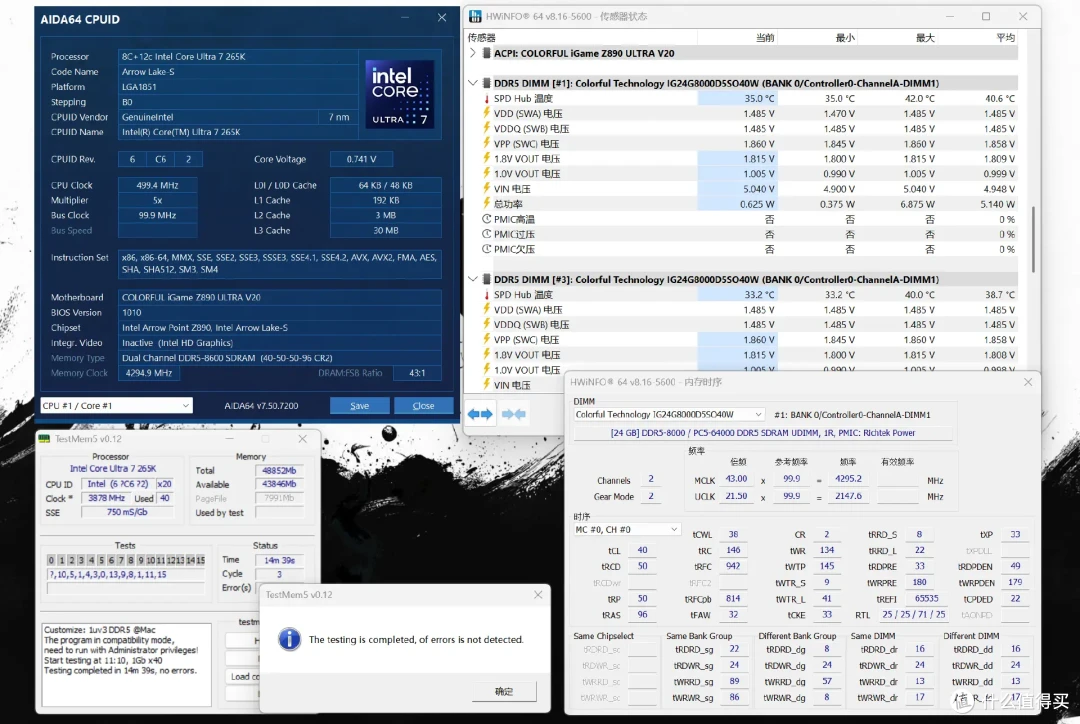Screen dimensions: 1080x724
Task: Open the MC #0, CH #0 dropdown
Action: pos(627,530)
